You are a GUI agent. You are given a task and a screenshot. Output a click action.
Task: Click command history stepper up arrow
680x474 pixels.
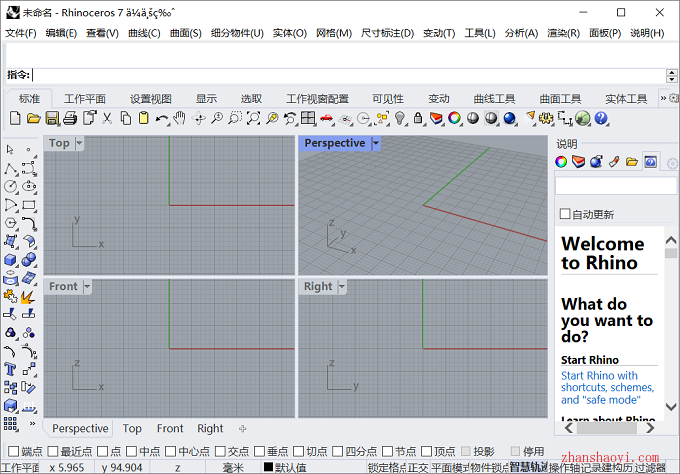pyautogui.click(x=671, y=72)
